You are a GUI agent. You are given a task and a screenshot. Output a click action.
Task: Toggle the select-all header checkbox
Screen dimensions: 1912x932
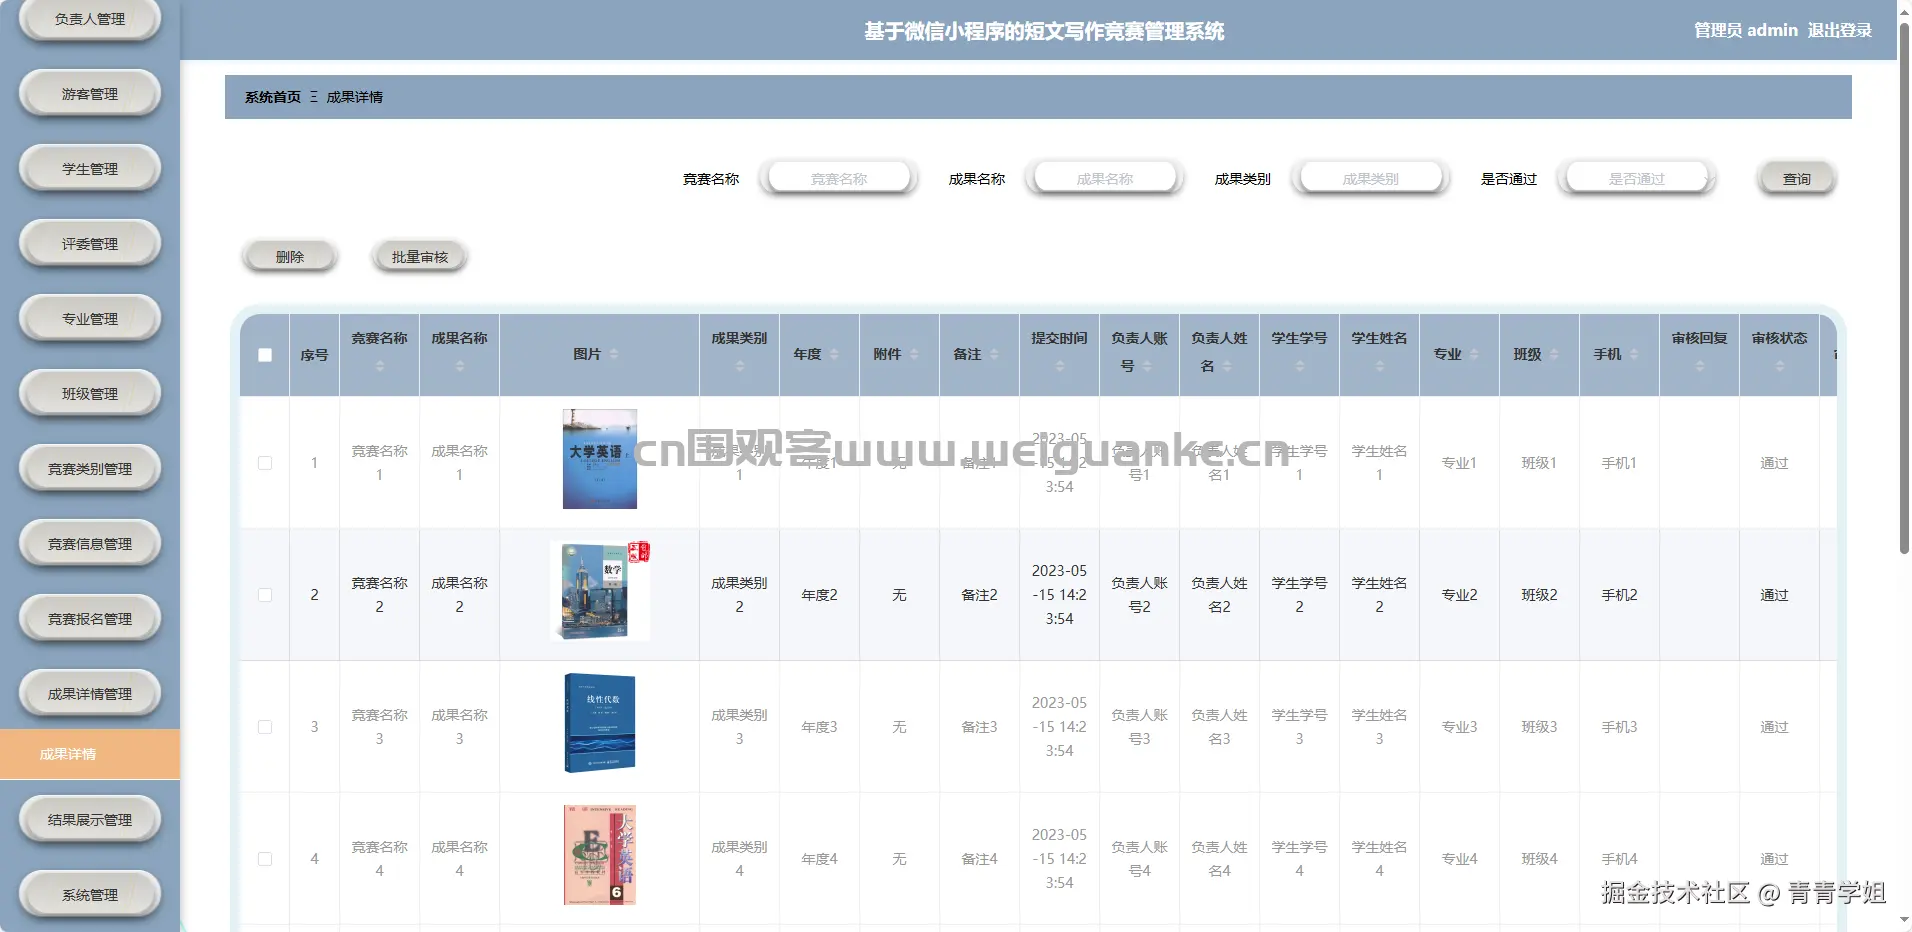tap(265, 355)
